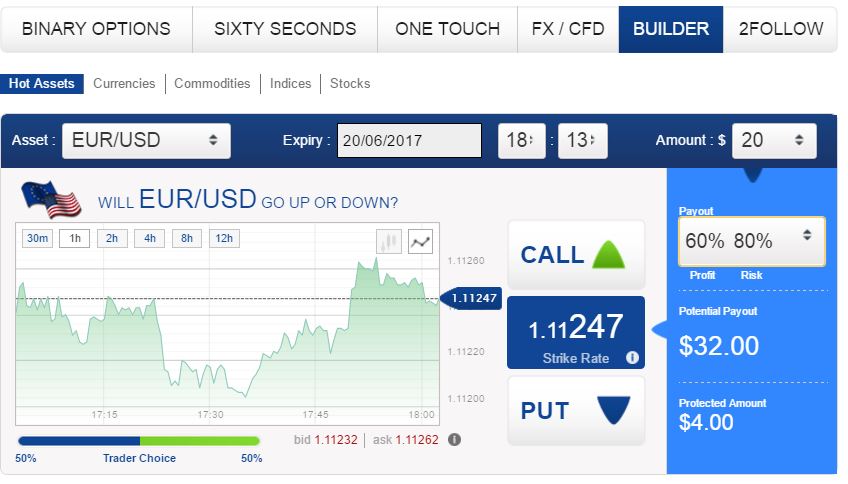This screenshot has width=848, height=484.
Task: Click the green CALL up arrow
Action: point(608,254)
